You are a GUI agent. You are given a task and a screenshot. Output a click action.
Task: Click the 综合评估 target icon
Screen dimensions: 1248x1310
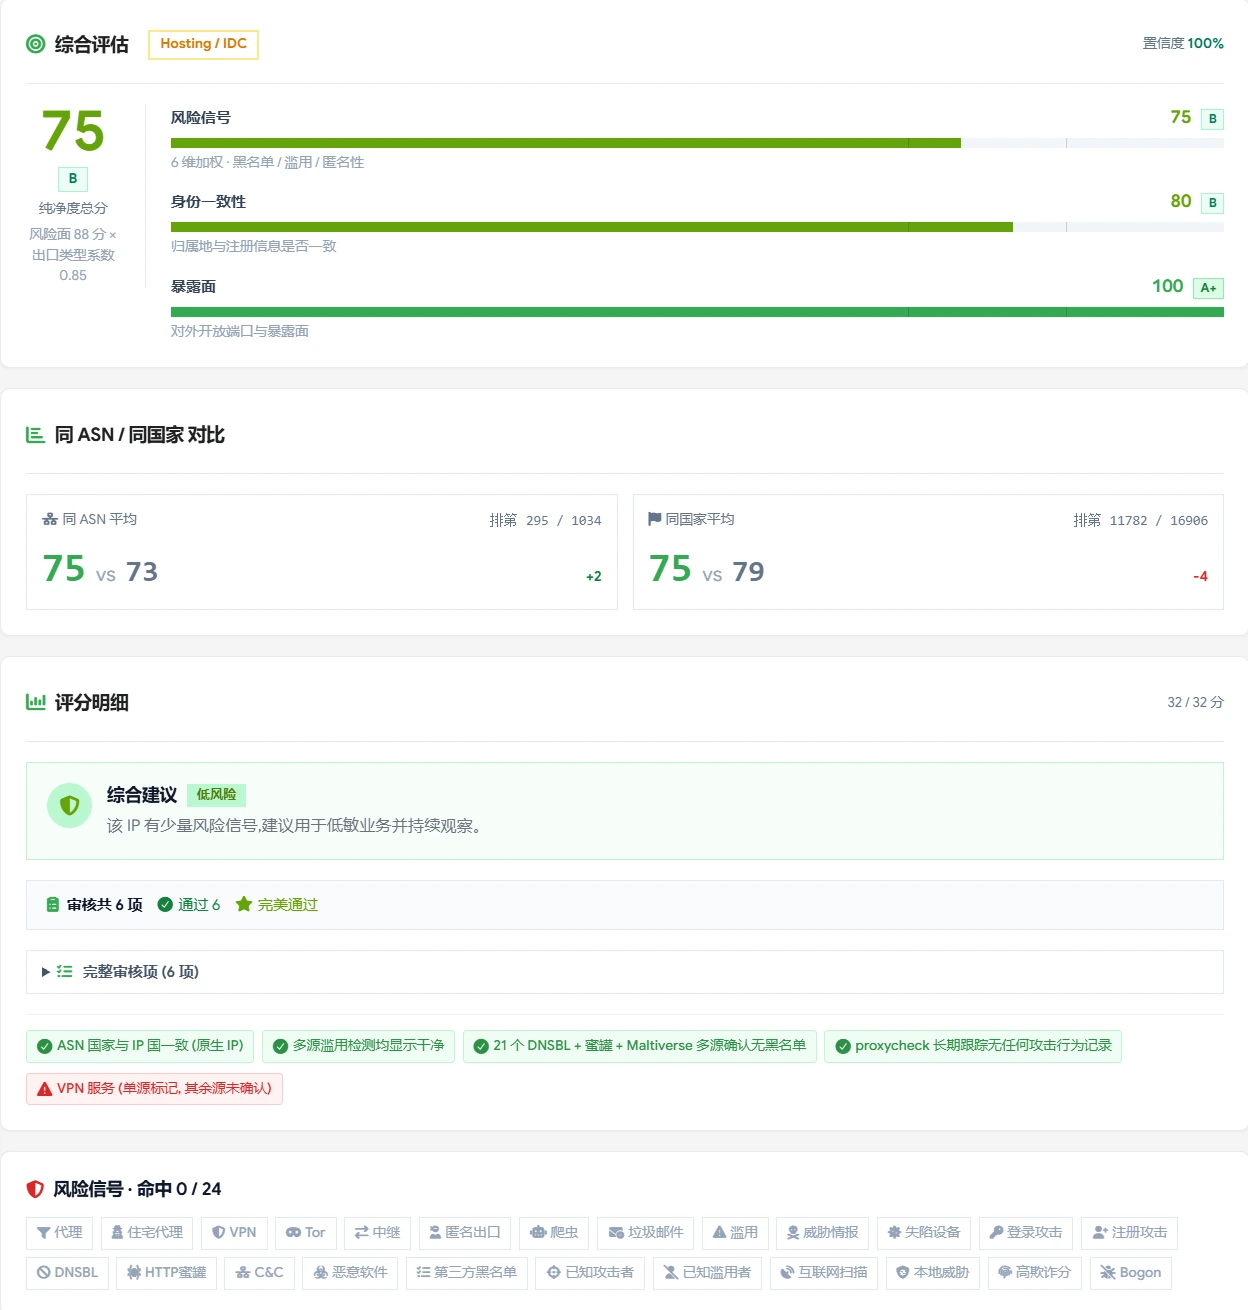point(36,44)
